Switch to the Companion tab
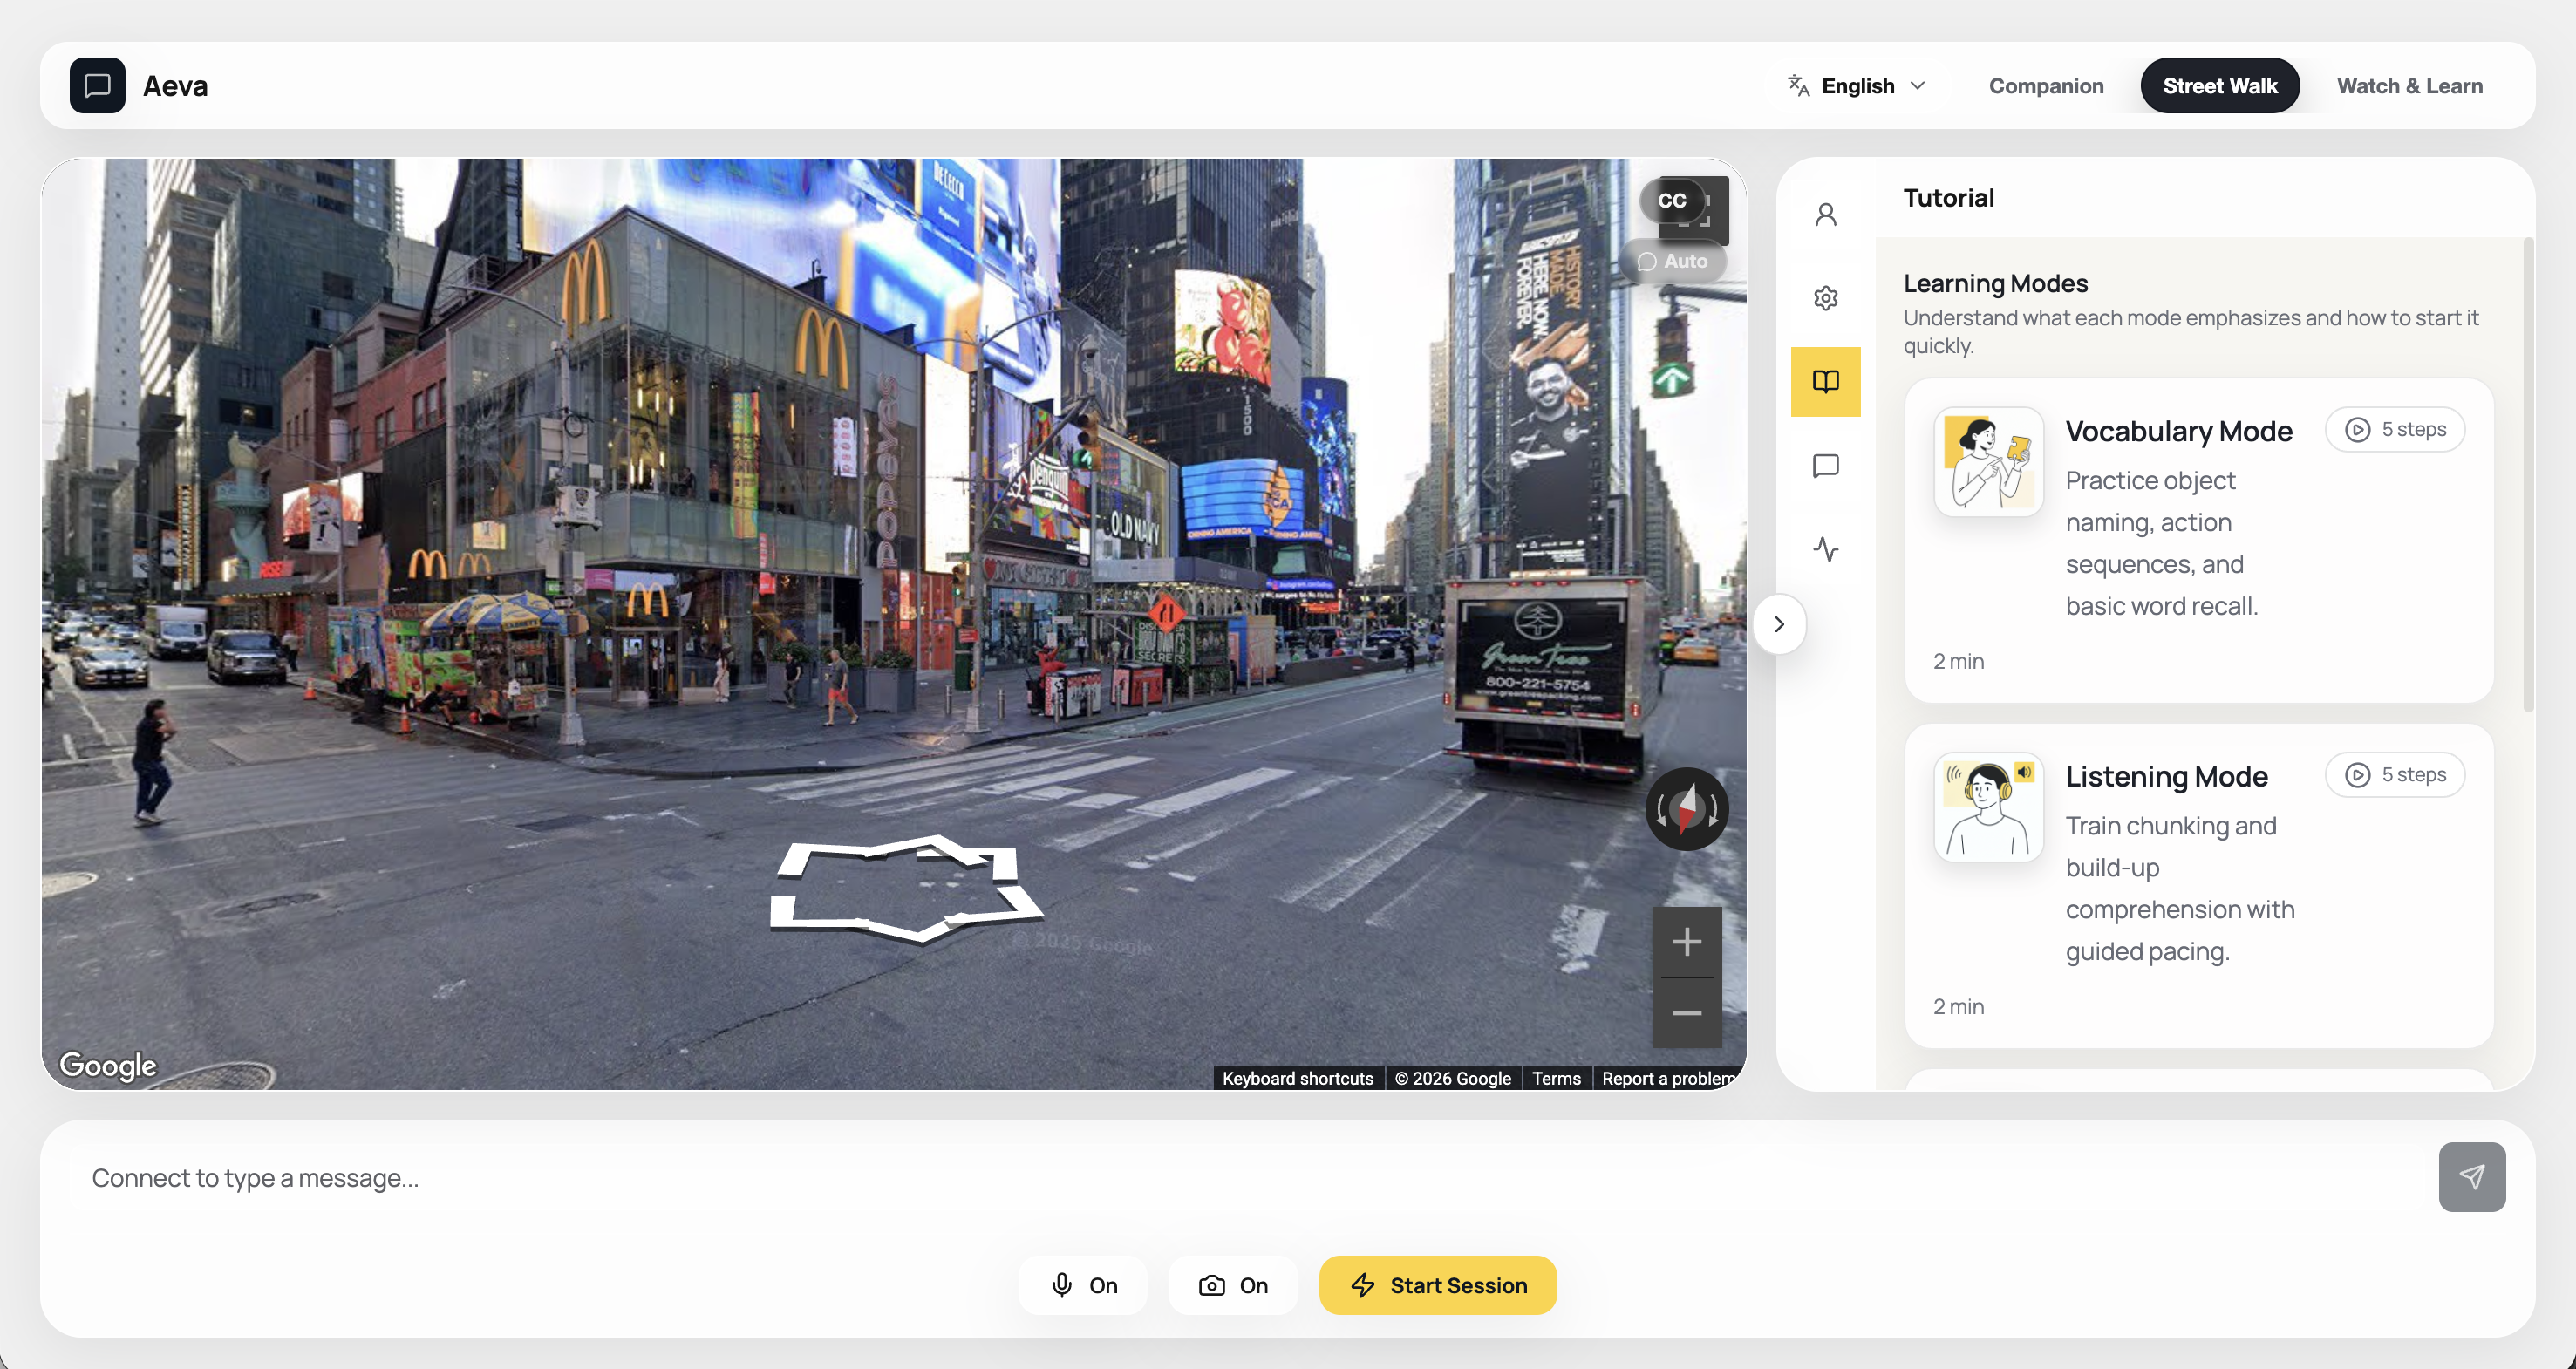The image size is (2576, 1369). point(2045,86)
